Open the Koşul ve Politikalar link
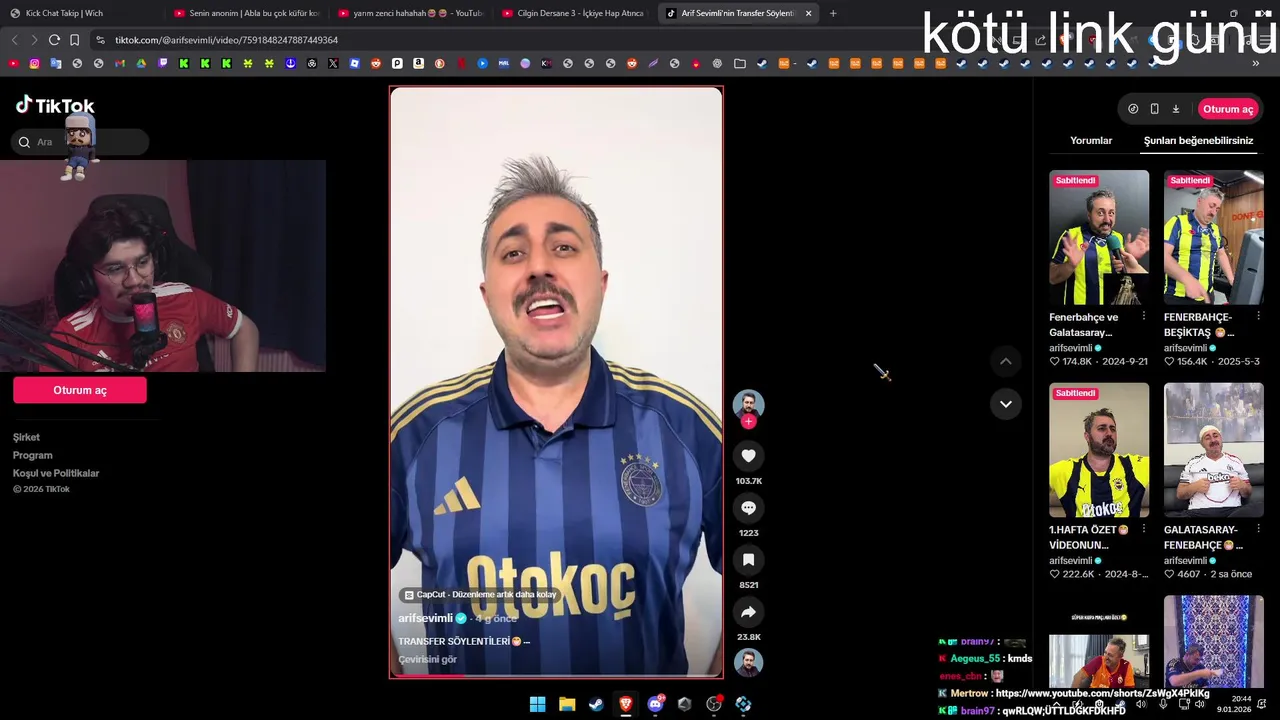The width and height of the screenshot is (1280, 720). tap(56, 473)
